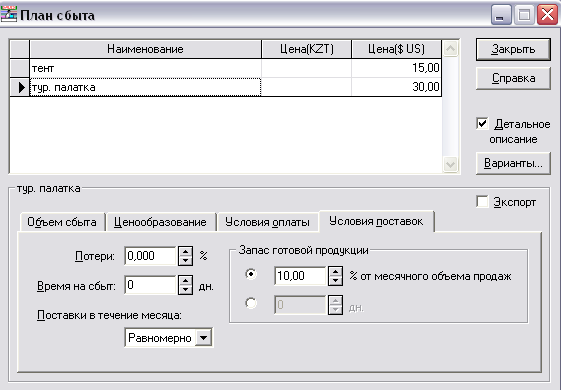Decrease the 10,00 stock percent value
The image size is (561, 390).
point(335,281)
